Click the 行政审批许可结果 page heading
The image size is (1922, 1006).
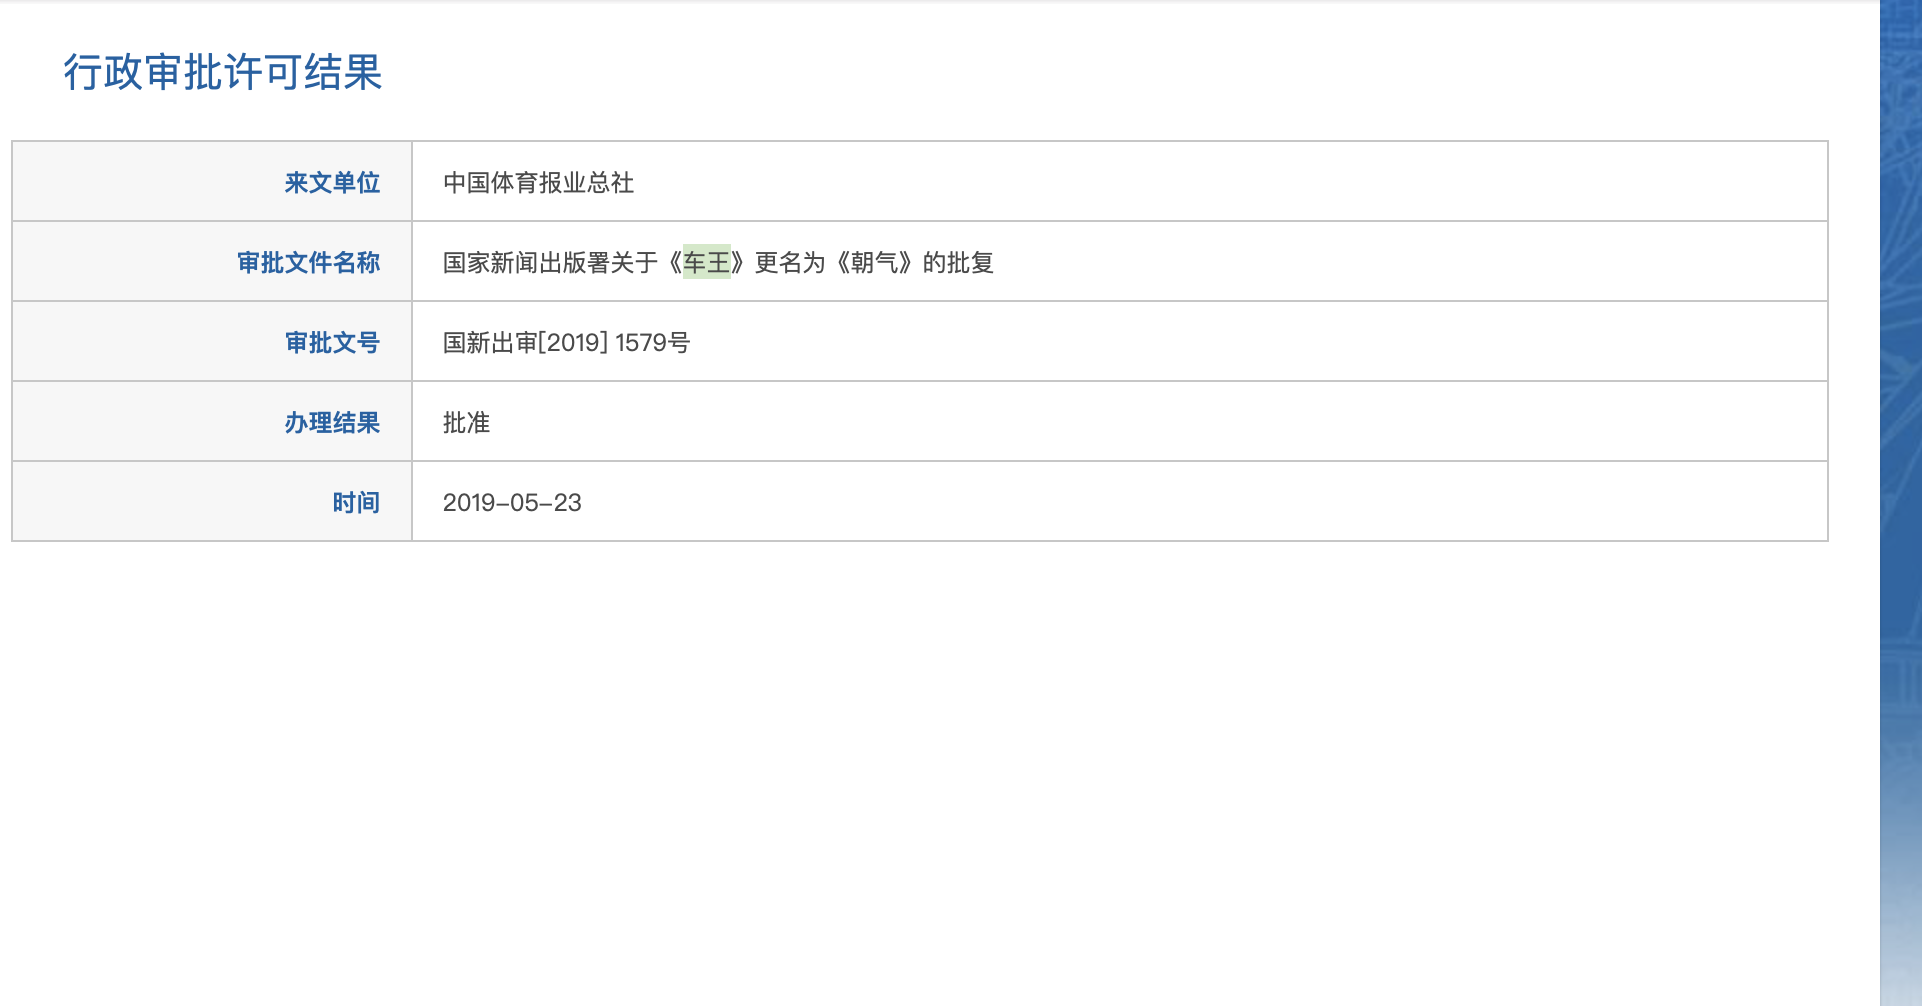[x=223, y=72]
